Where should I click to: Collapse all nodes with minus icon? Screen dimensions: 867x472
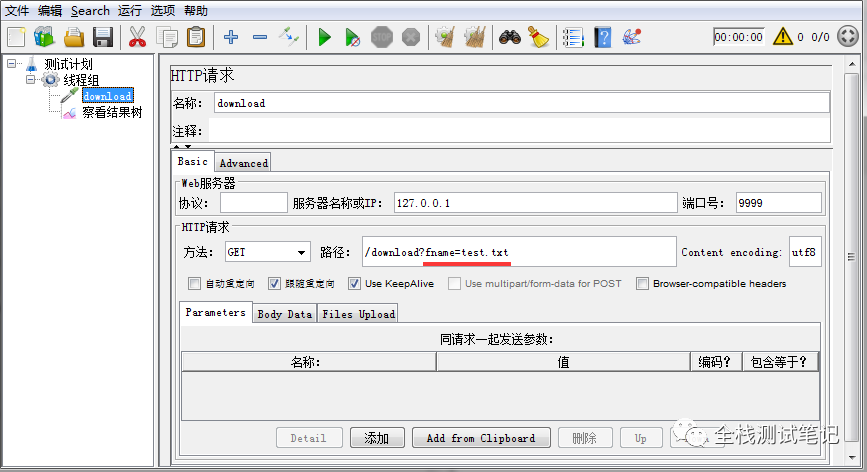pyautogui.click(x=260, y=37)
